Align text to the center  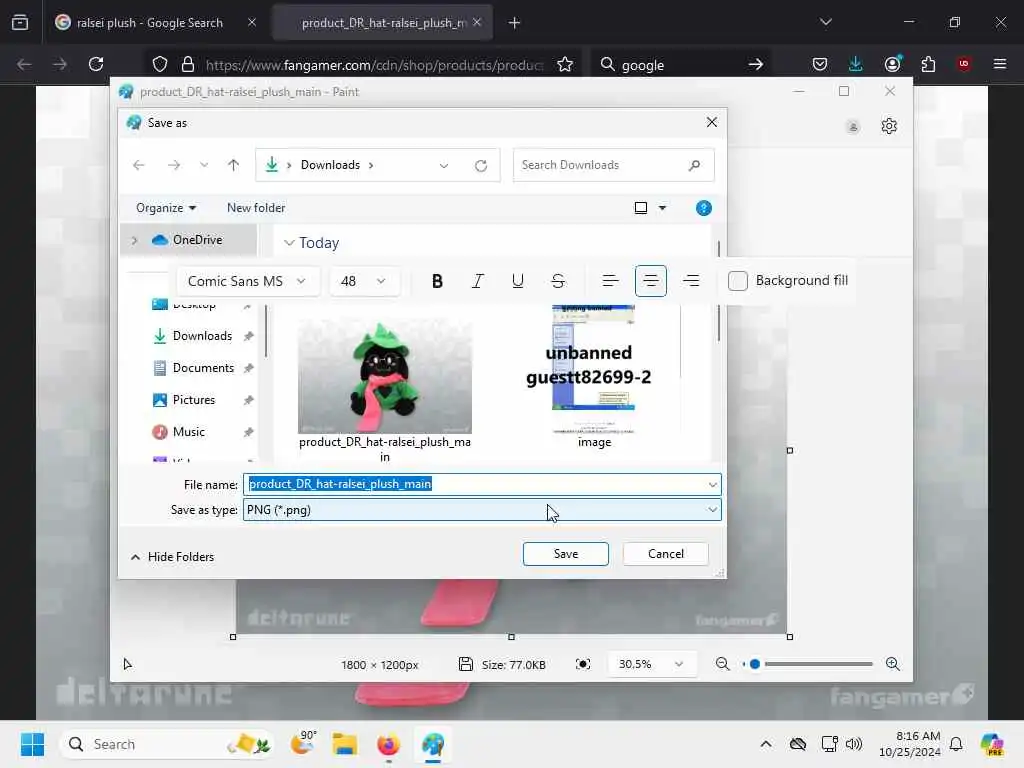point(650,281)
